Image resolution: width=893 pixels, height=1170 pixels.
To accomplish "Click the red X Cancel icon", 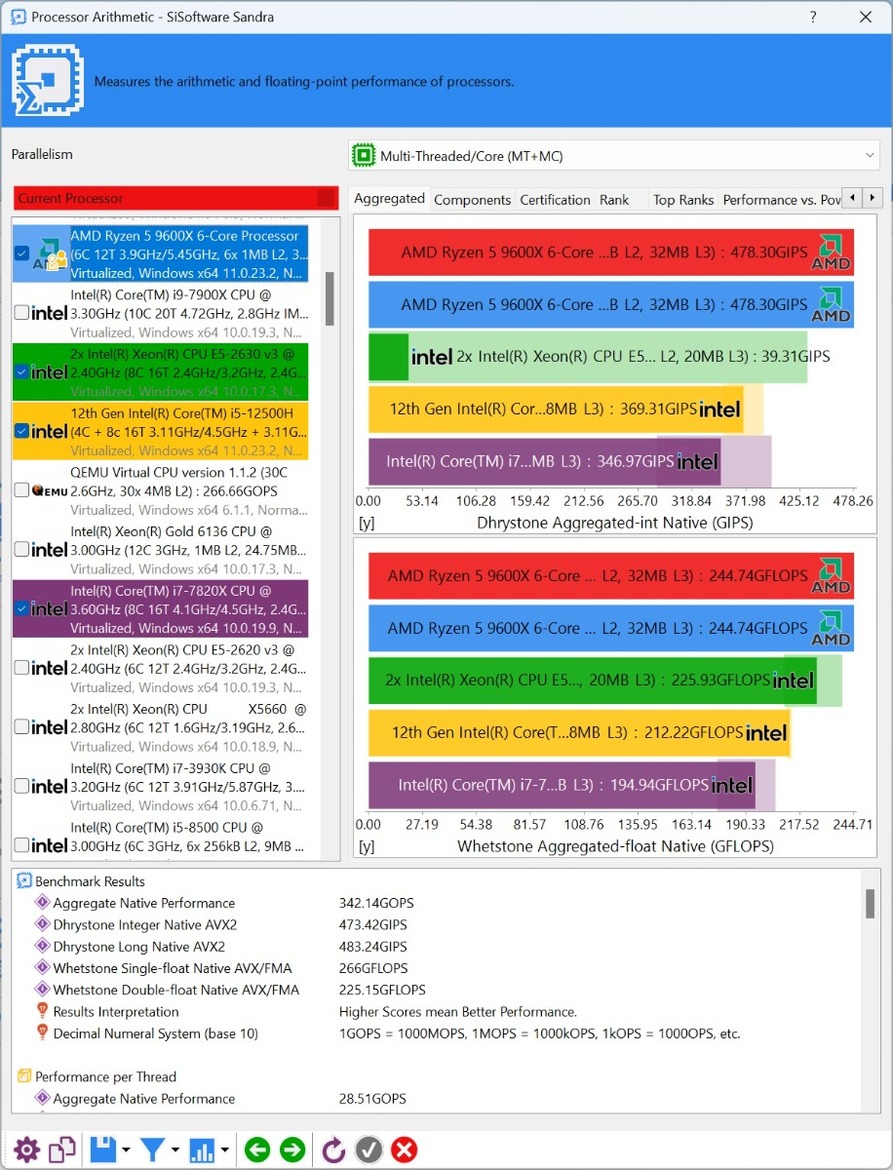I will [404, 1149].
